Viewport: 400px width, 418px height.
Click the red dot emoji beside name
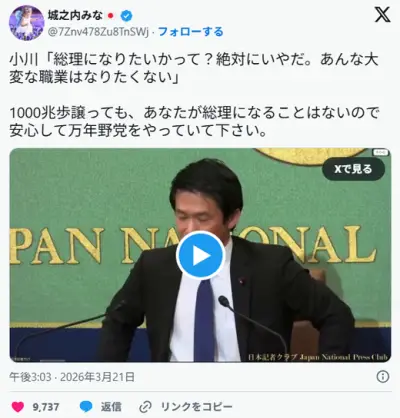111,16
